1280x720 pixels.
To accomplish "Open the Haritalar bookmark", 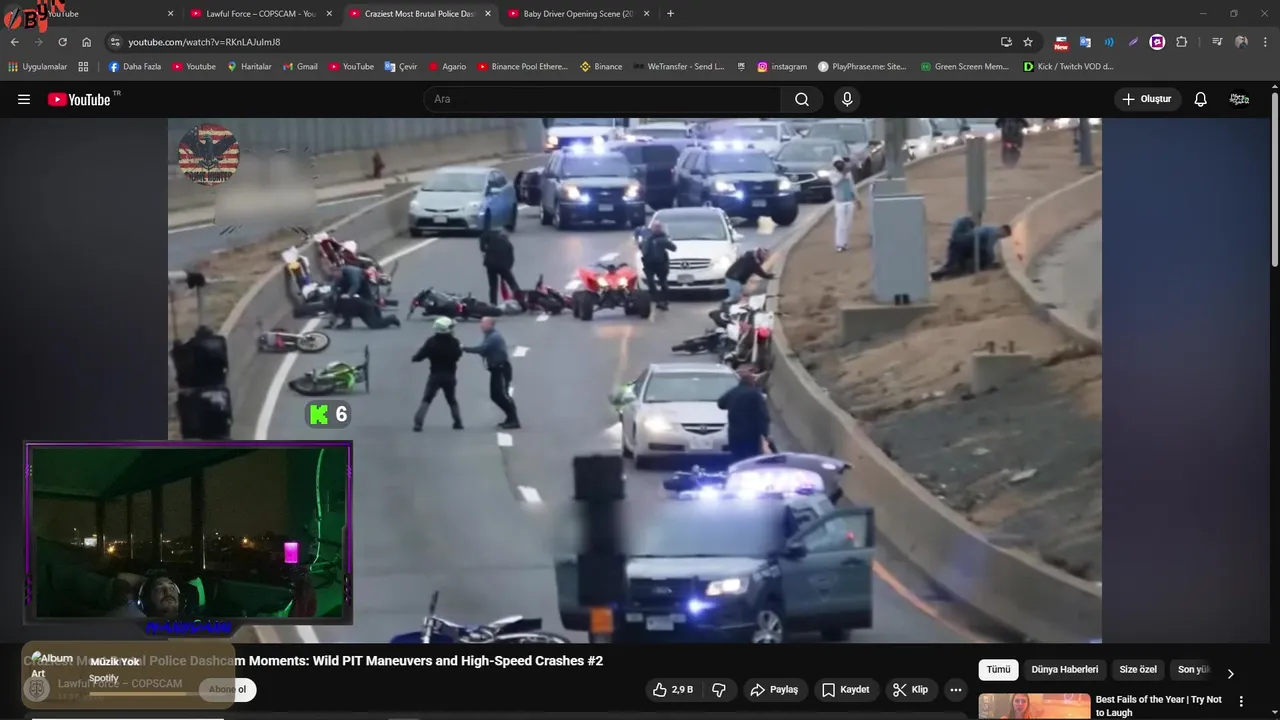I will click(x=249, y=67).
